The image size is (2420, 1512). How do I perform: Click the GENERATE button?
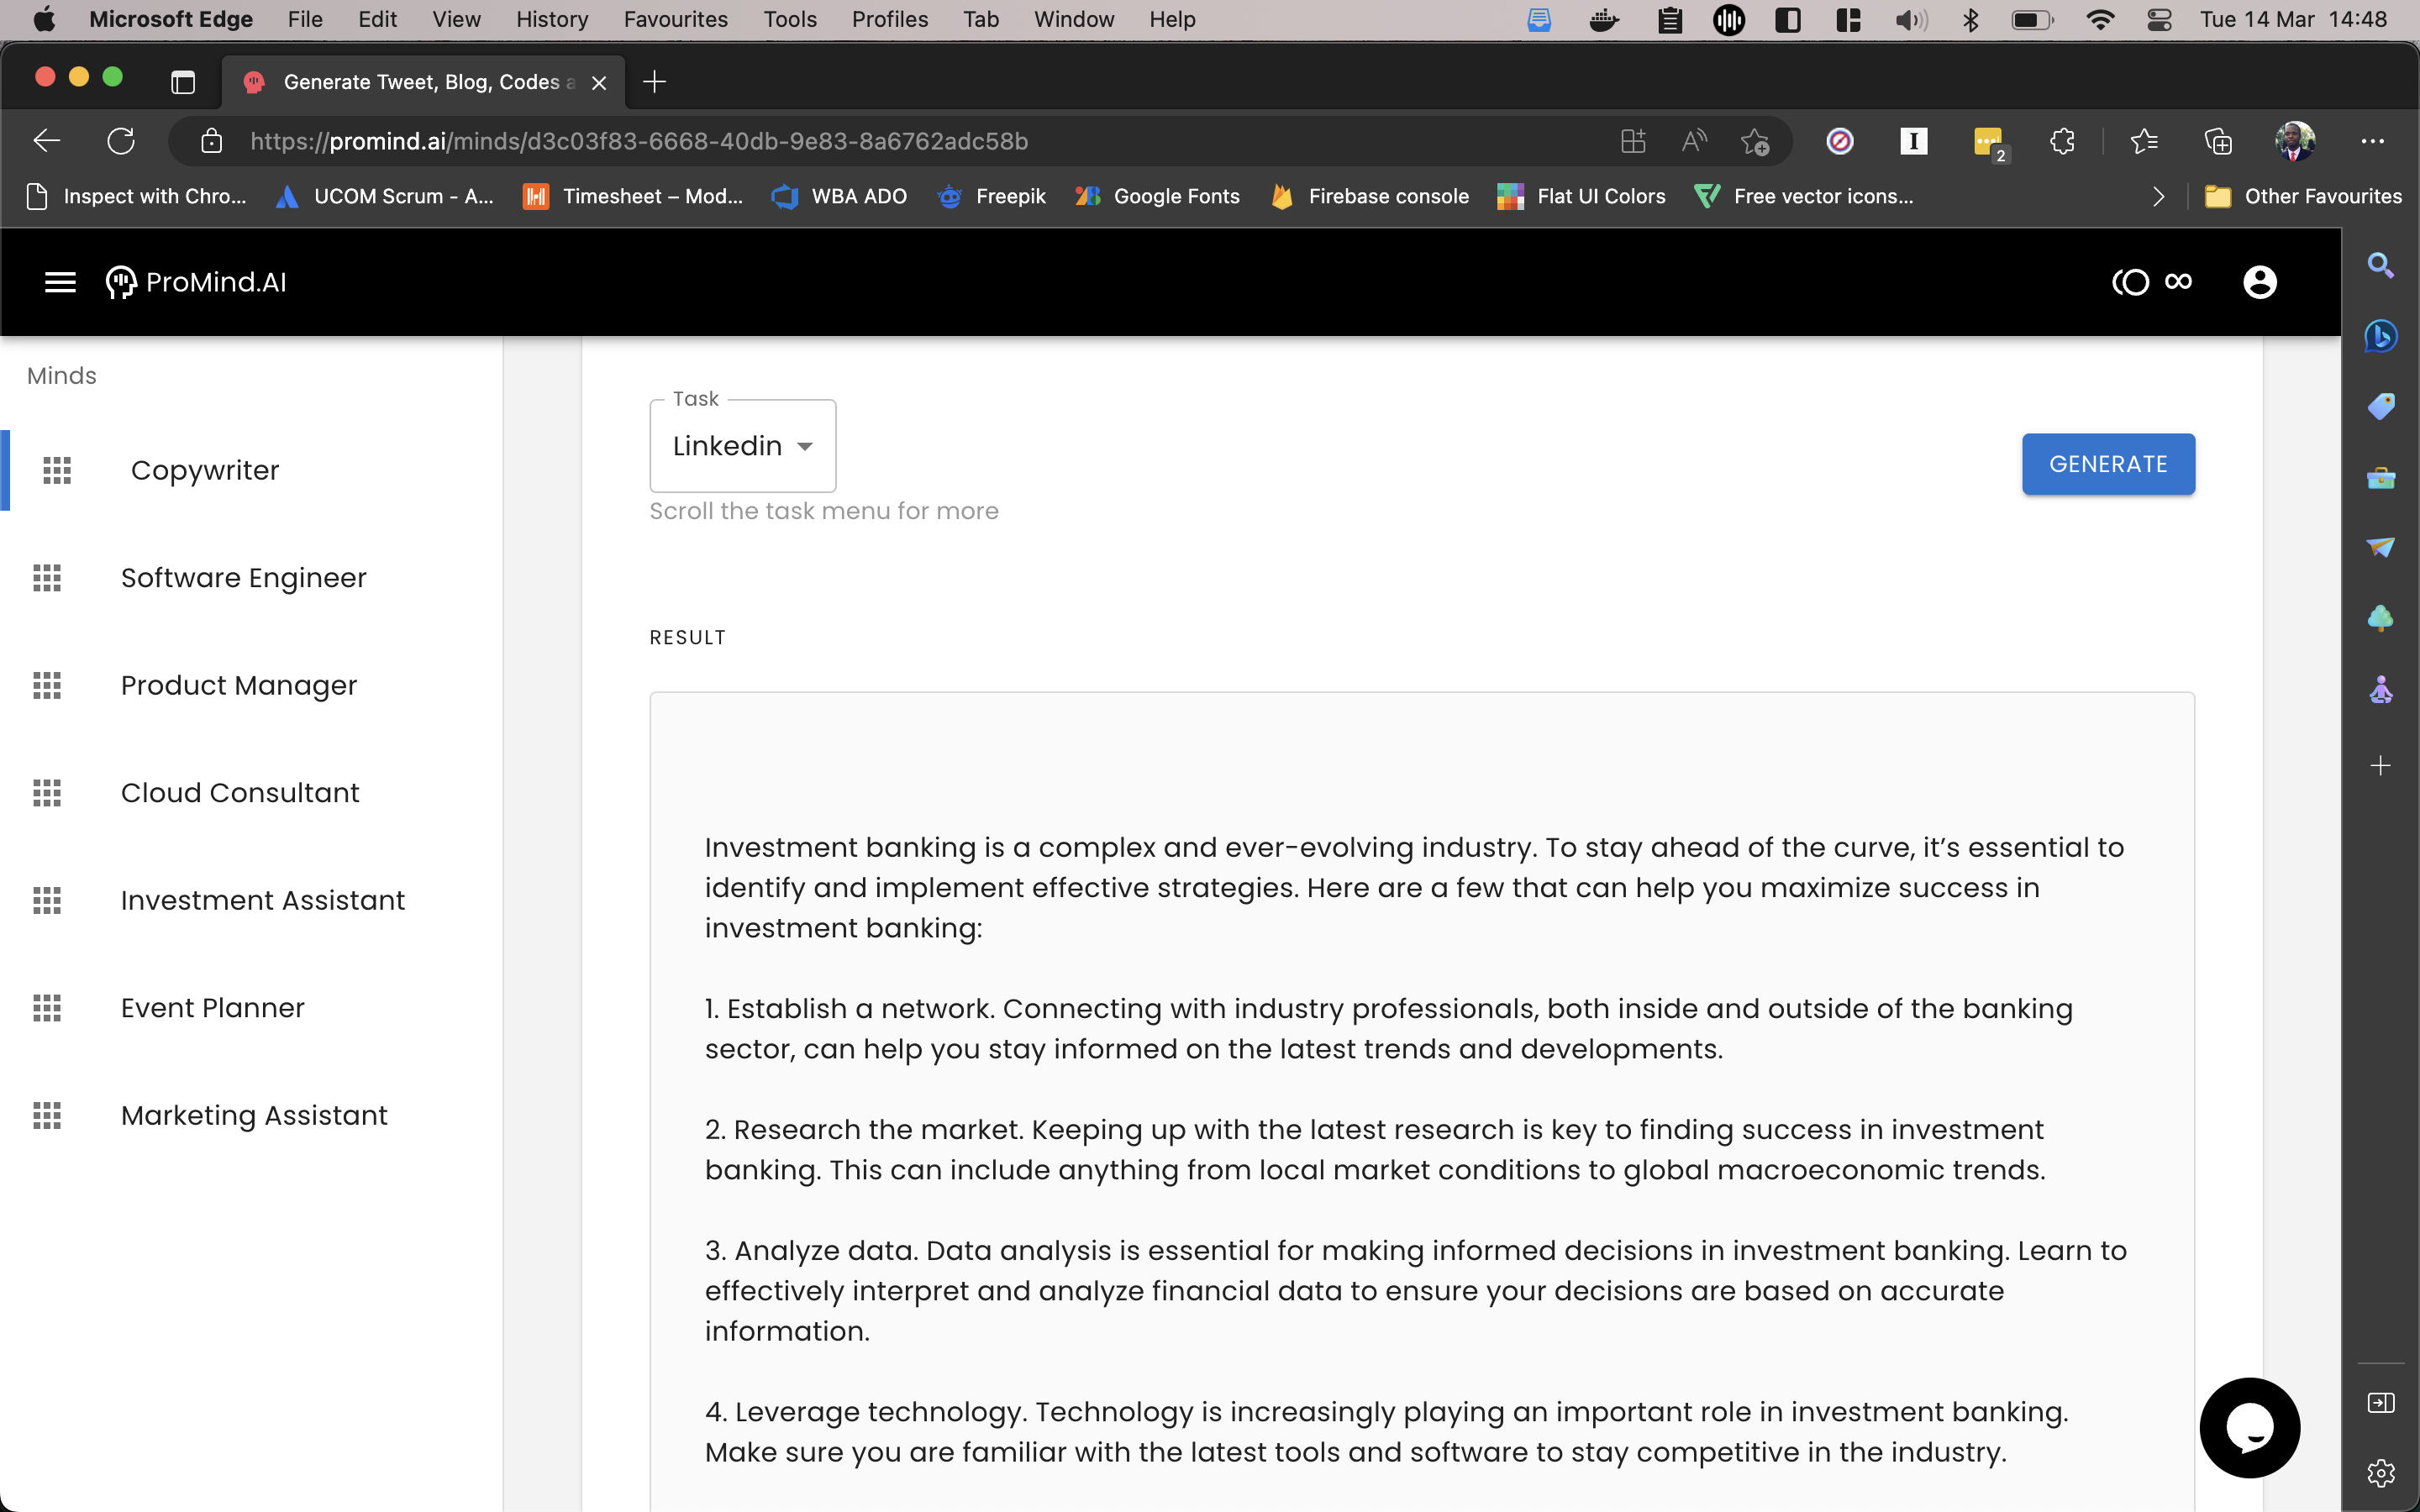pyautogui.click(x=2108, y=464)
